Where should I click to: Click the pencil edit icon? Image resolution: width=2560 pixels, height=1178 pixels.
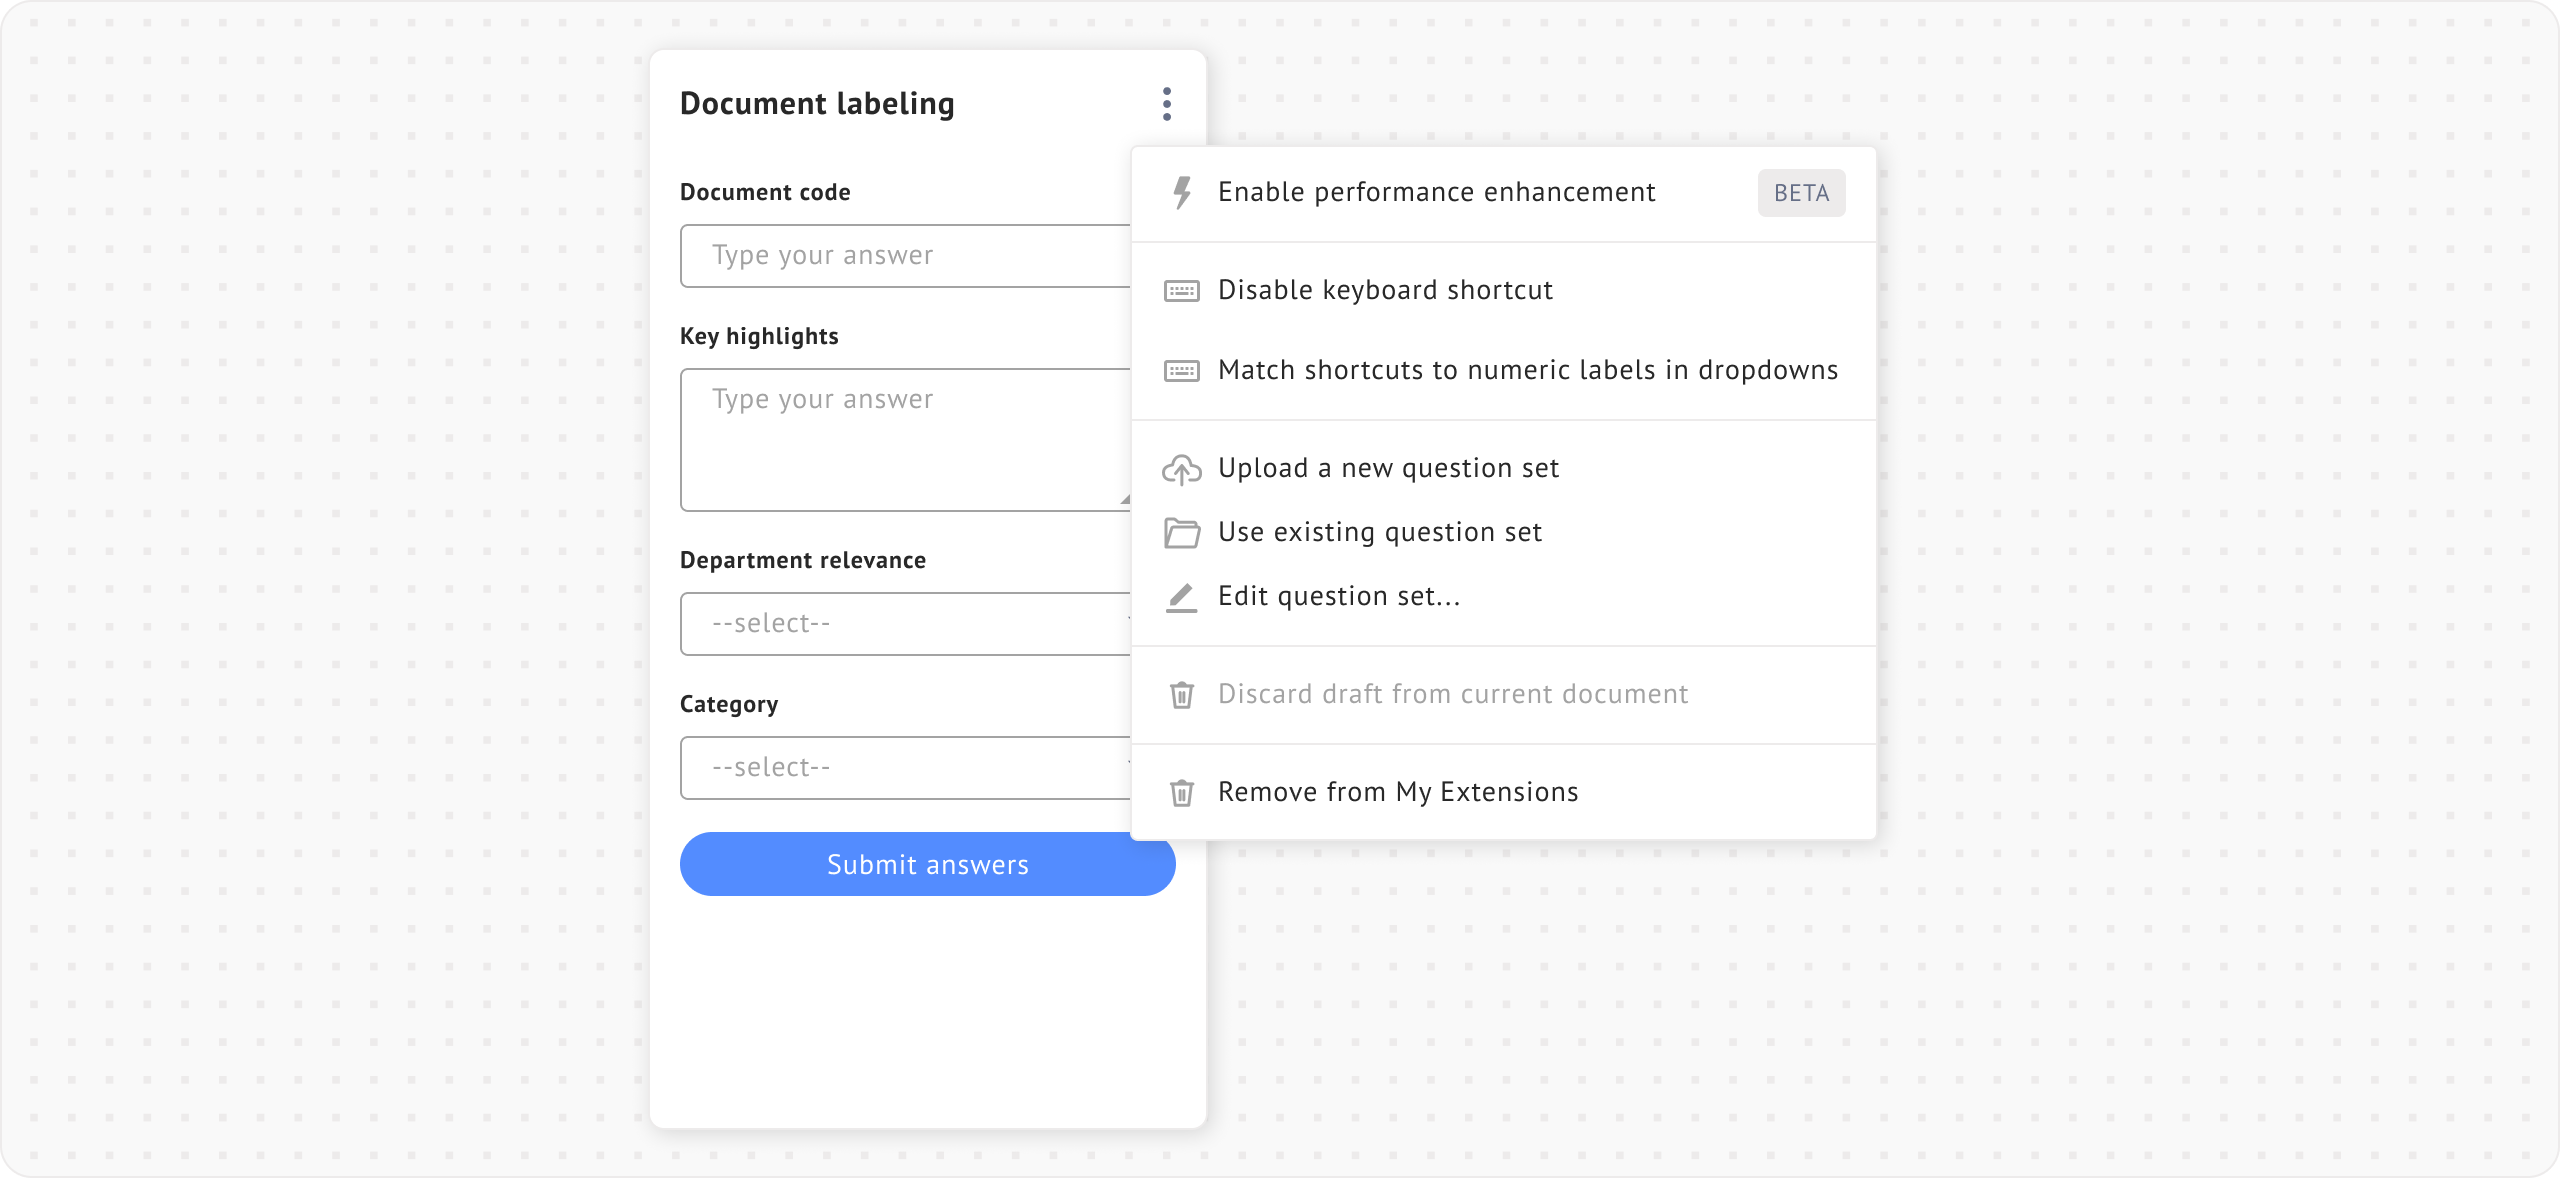click(x=1182, y=597)
